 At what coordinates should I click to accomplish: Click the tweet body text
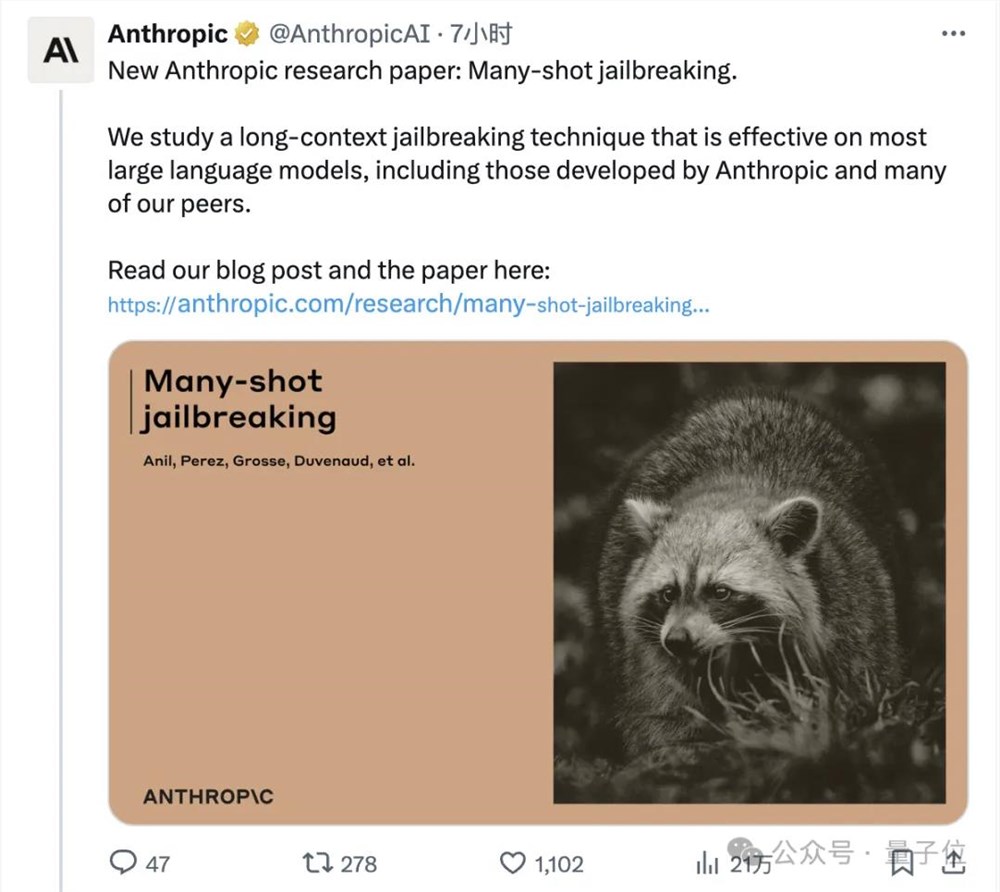coord(526,170)
